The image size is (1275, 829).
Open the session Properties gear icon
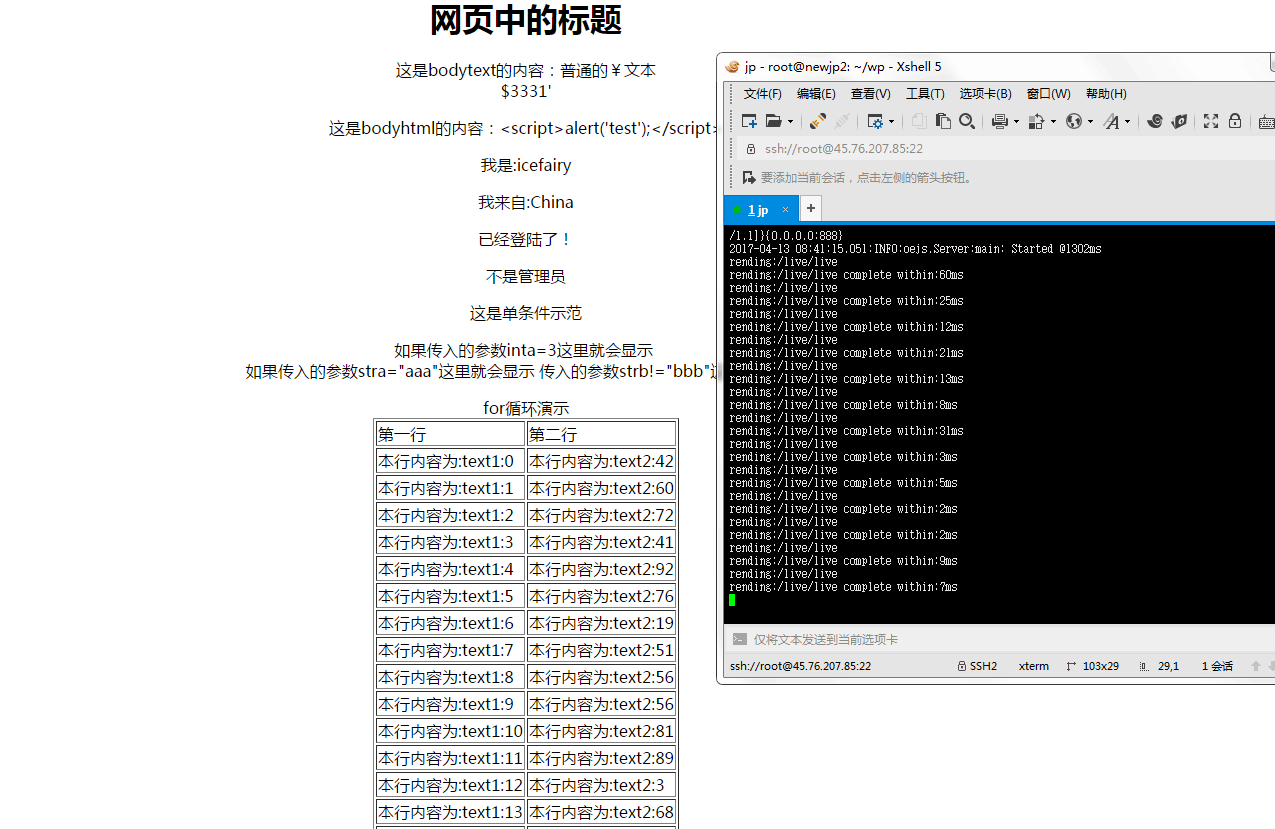875,121
